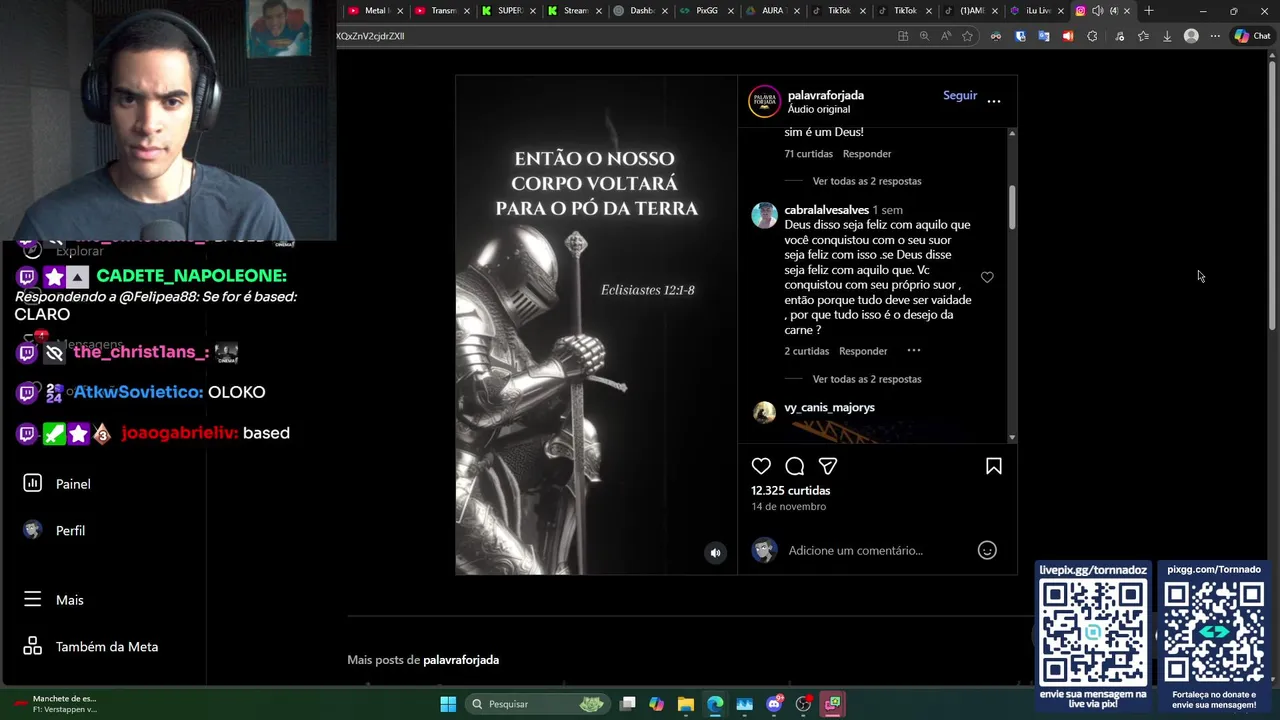Save the post with the bookmark icon

993,466
